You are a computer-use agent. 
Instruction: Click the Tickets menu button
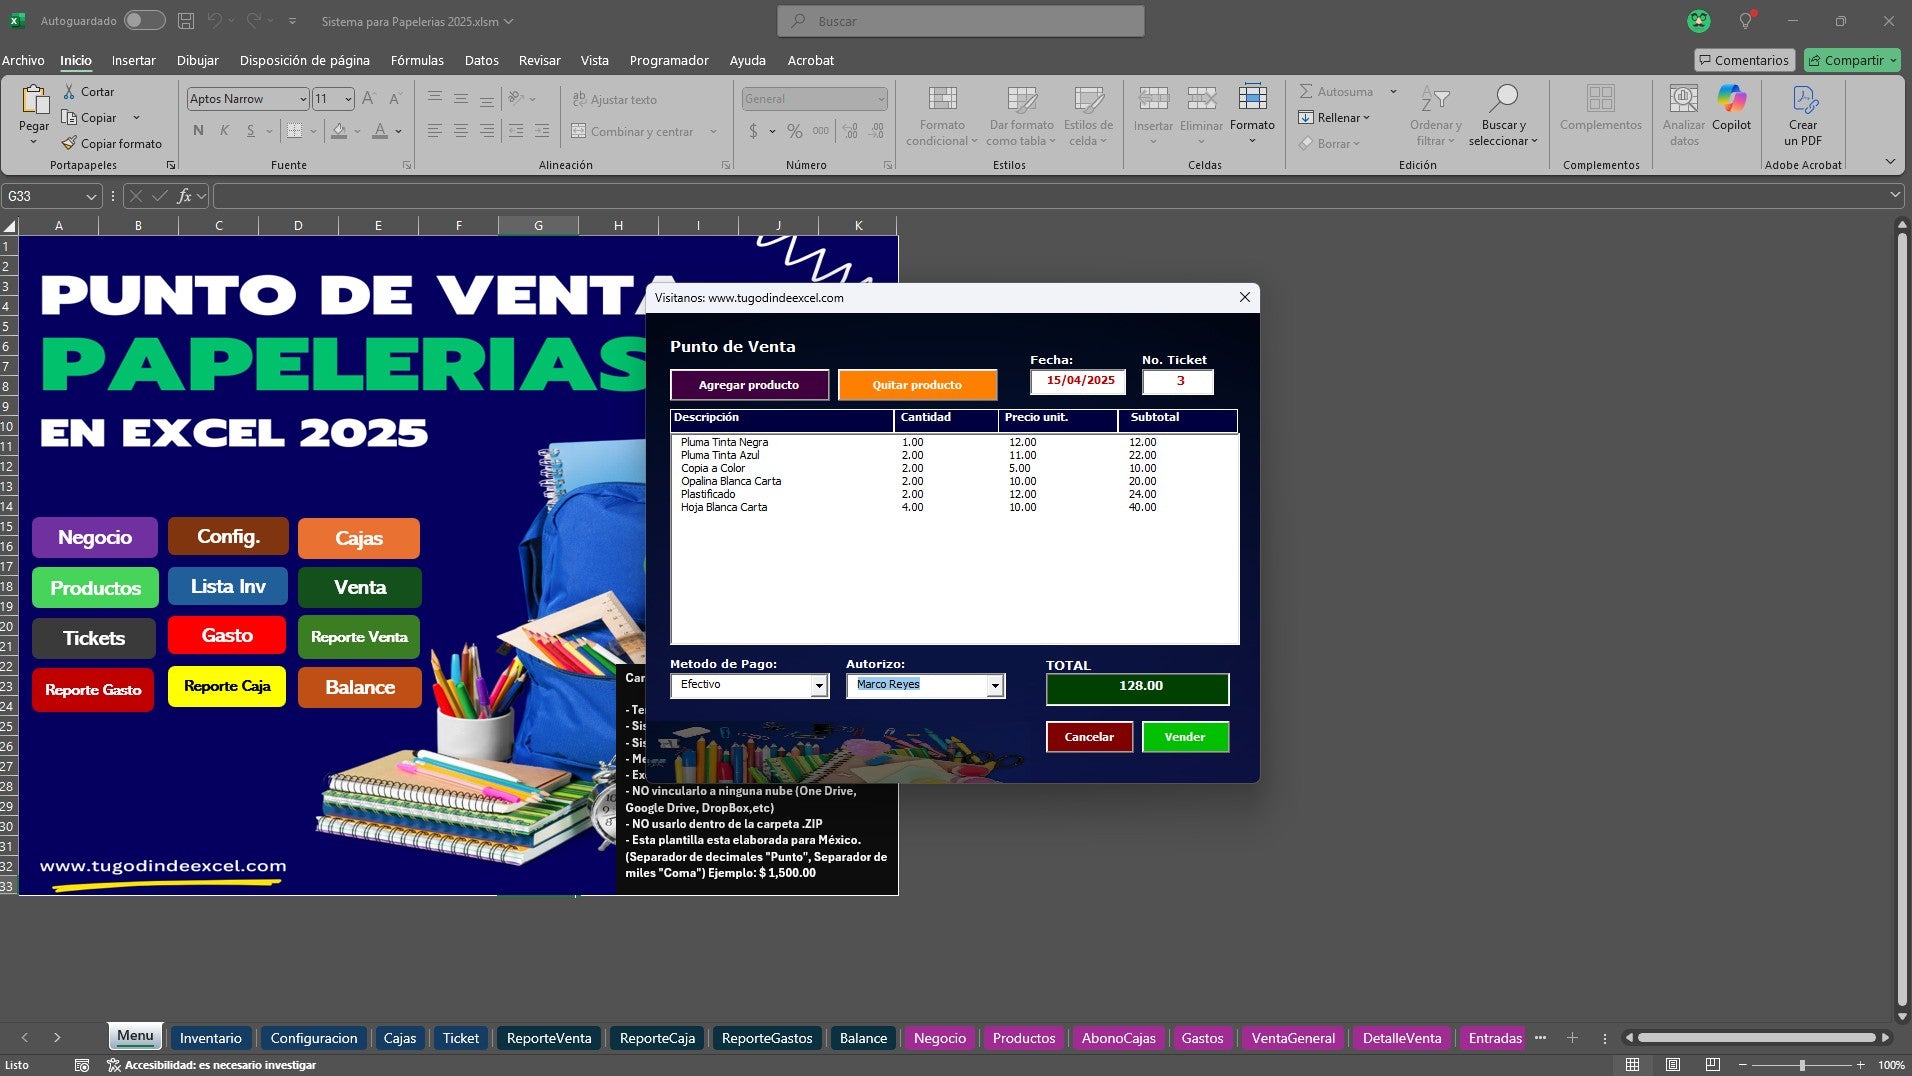94,638
